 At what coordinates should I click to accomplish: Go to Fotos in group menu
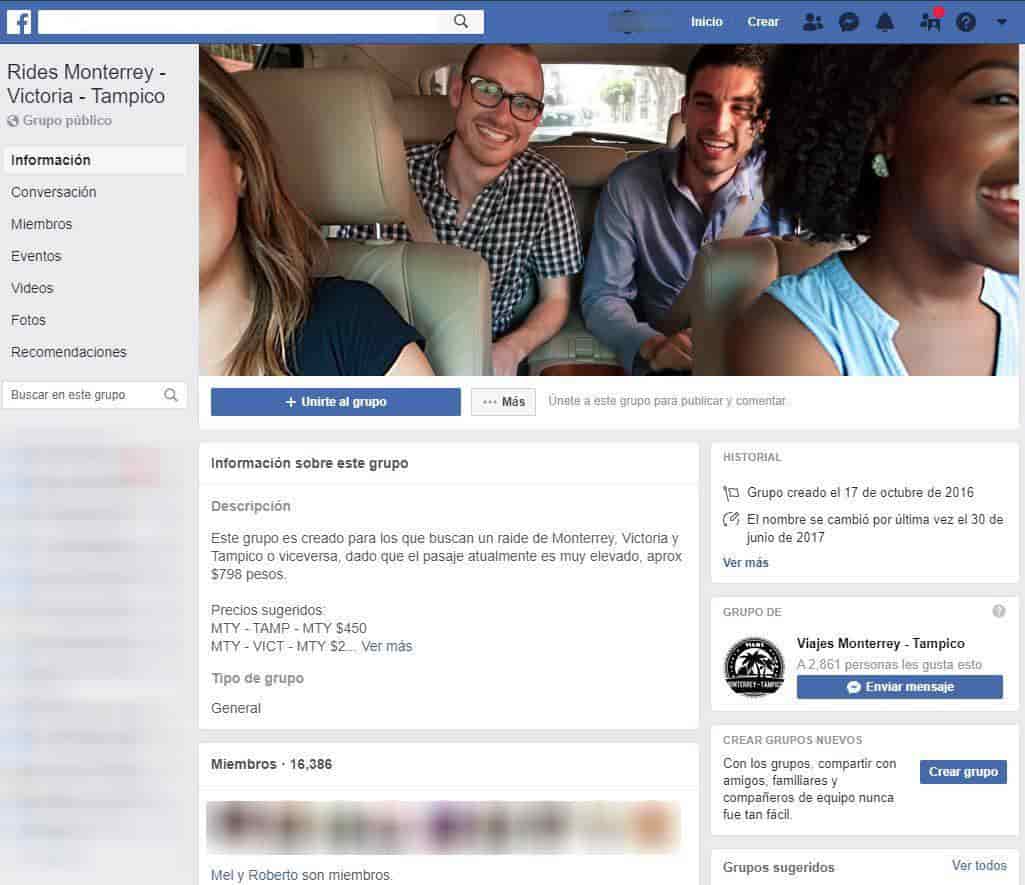point(28,320)
